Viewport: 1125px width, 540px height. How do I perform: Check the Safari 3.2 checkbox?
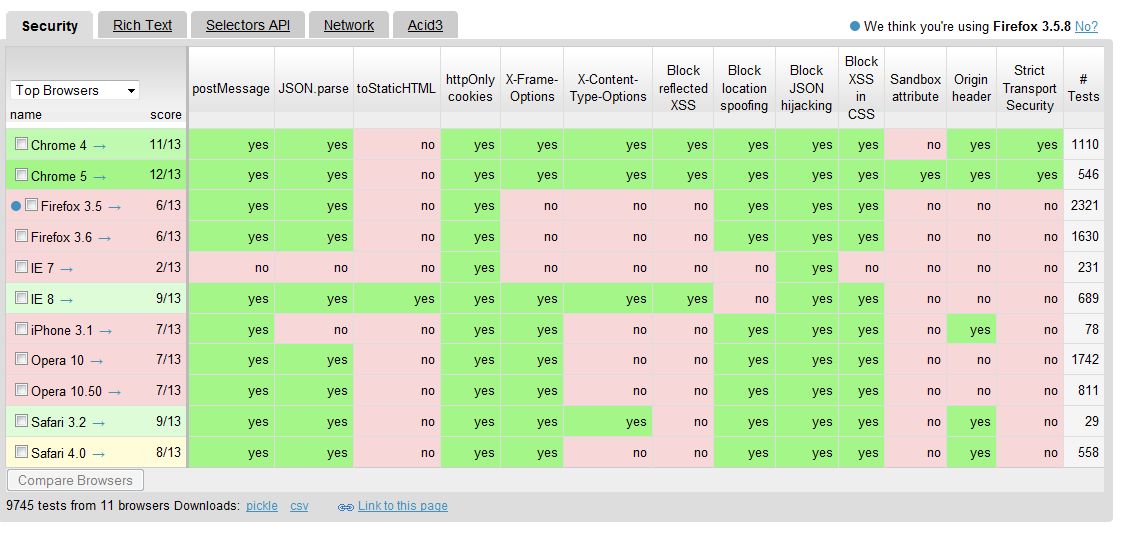coord(22,421)
